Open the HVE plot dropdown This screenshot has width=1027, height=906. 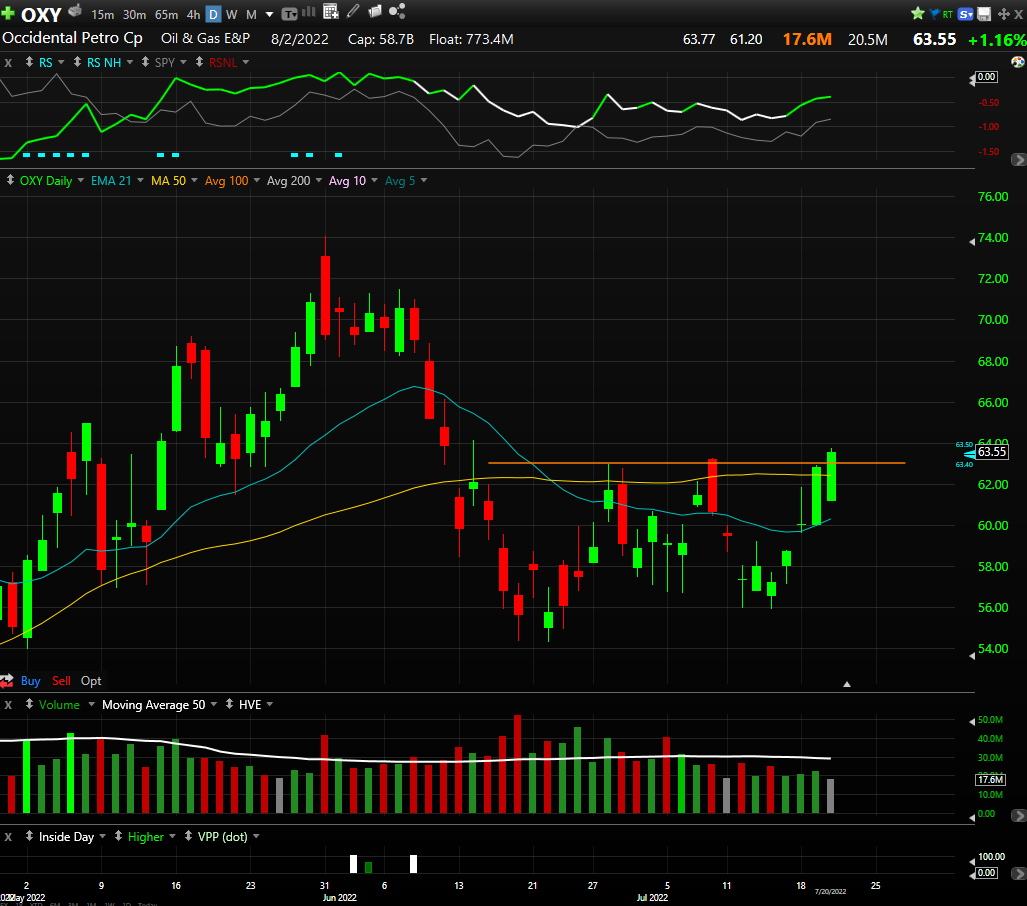[270, 705]
